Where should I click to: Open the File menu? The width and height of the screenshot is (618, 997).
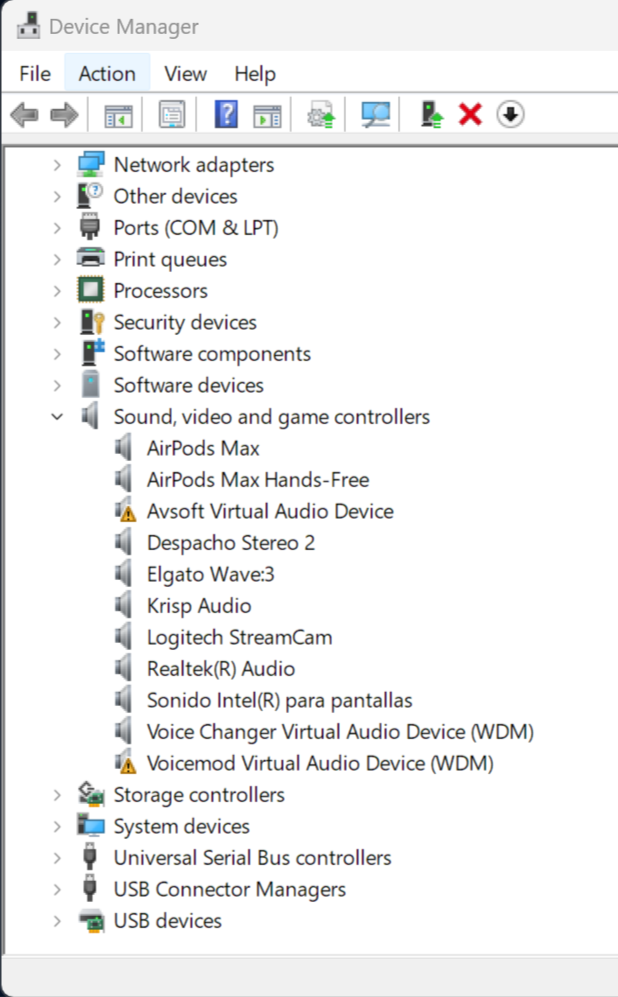tap(35, 74)
